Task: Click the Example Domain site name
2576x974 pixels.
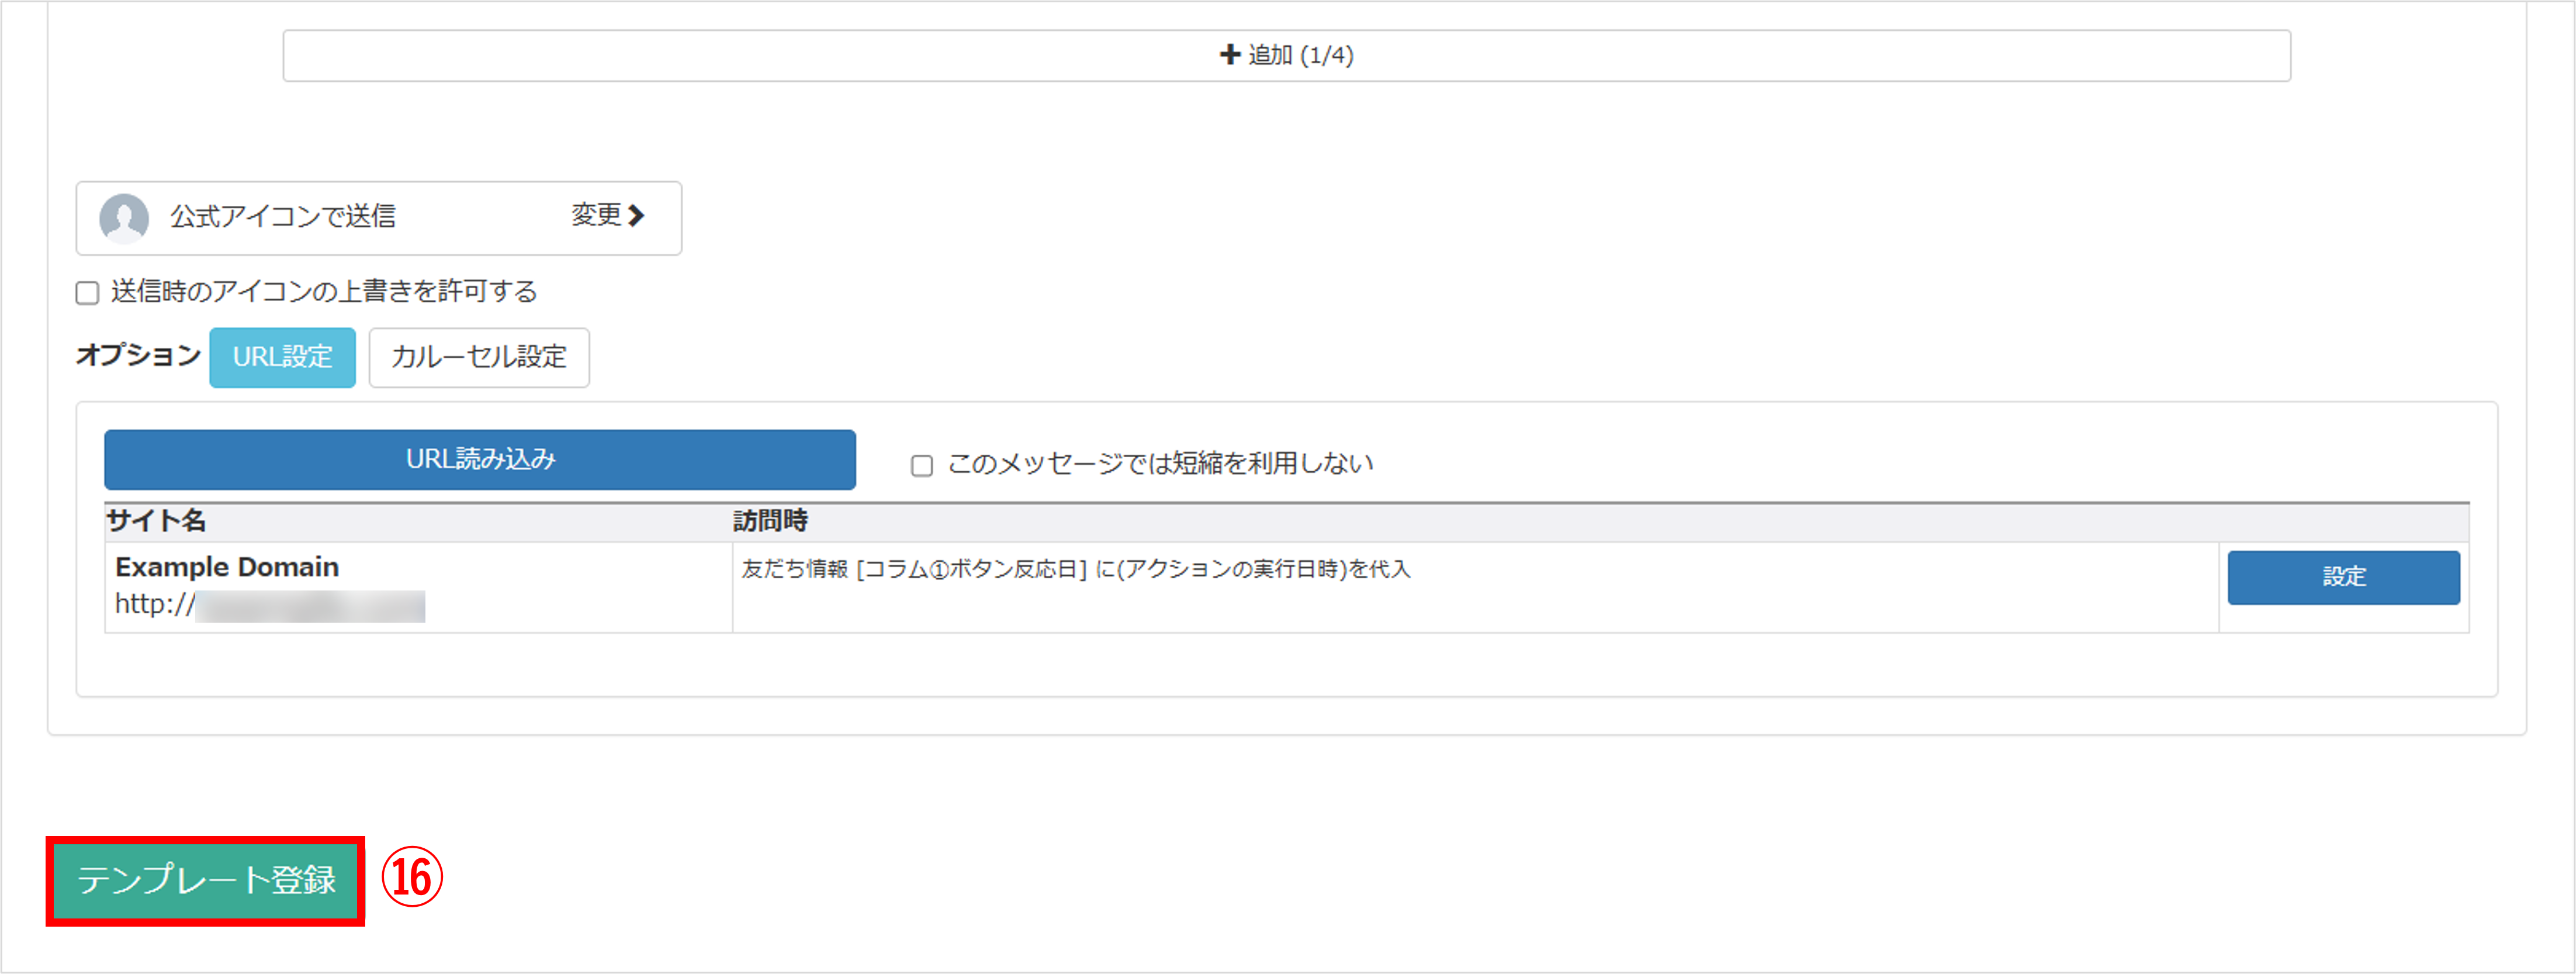Action: tap(227, 567)
